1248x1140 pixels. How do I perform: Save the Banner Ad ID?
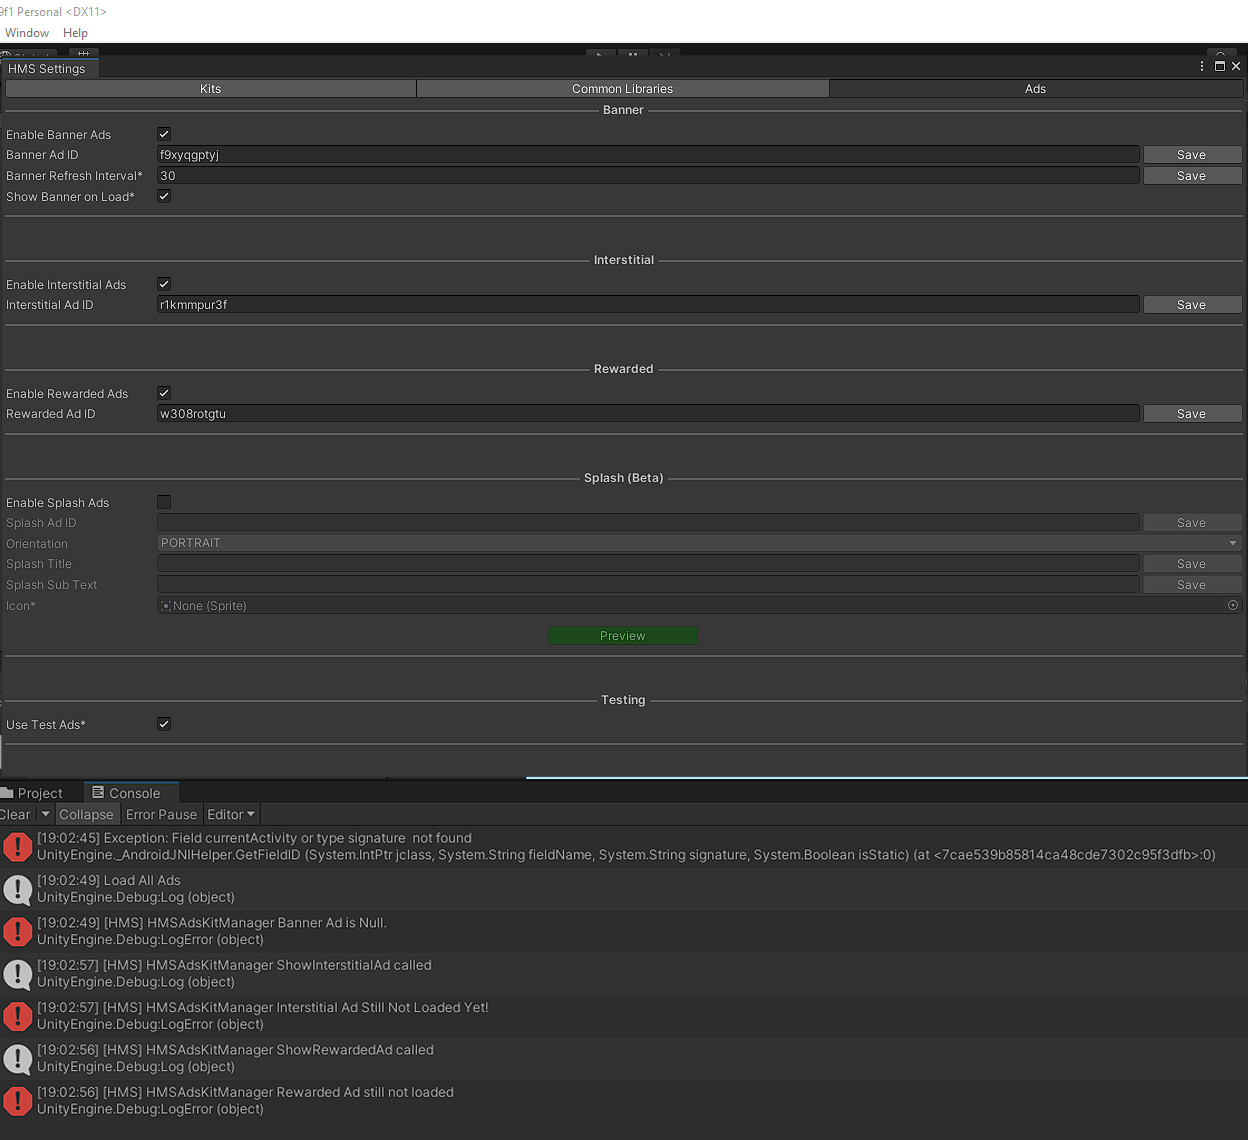[x=1192, y=154]
